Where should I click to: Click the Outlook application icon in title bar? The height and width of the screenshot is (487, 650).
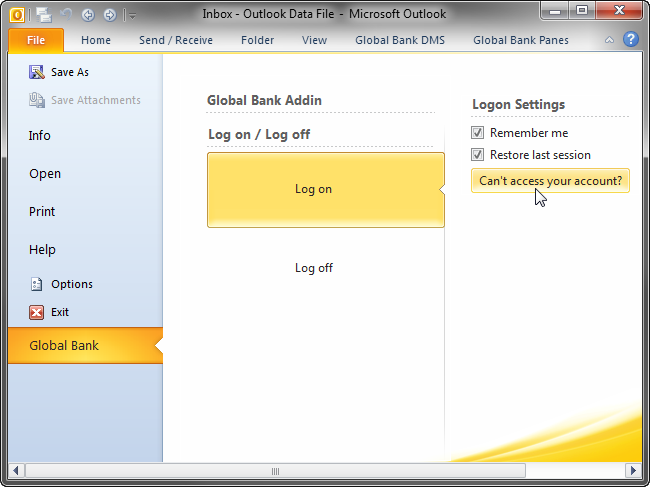click(x=17, y=15)
